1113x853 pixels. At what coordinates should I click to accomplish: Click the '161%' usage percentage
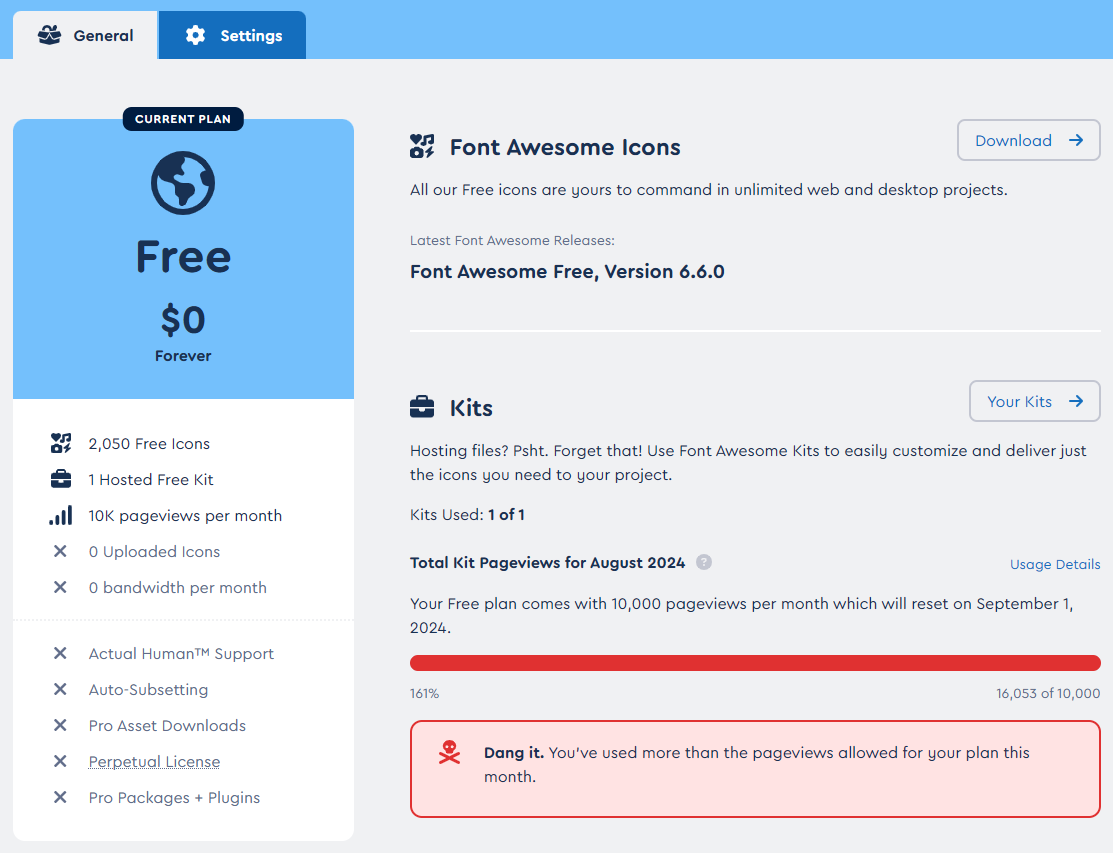coord(424,693)
